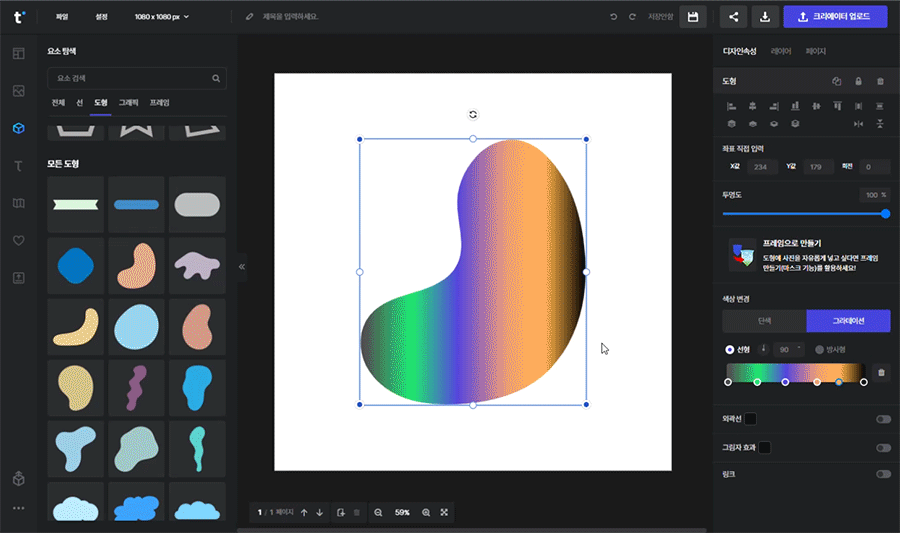Screen dimensions: 900x533
Task: Delete the shape using the 도형 trash icon
Action: click(x=880, y=81)
